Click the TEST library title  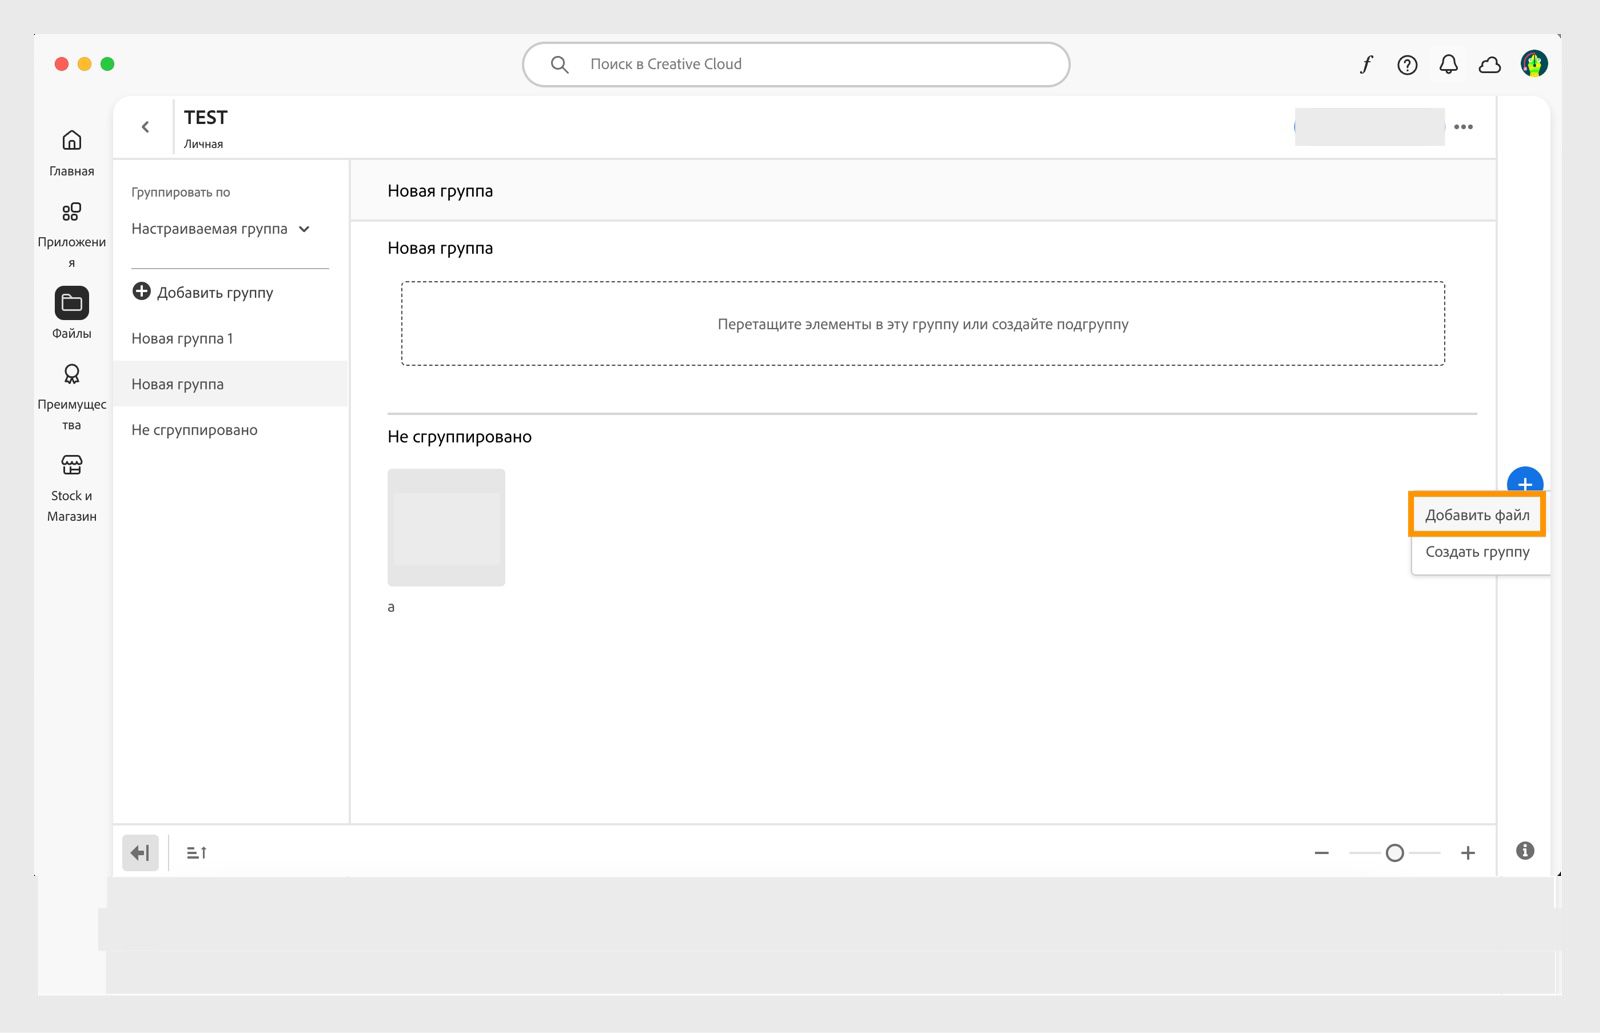tap(206, 117)
